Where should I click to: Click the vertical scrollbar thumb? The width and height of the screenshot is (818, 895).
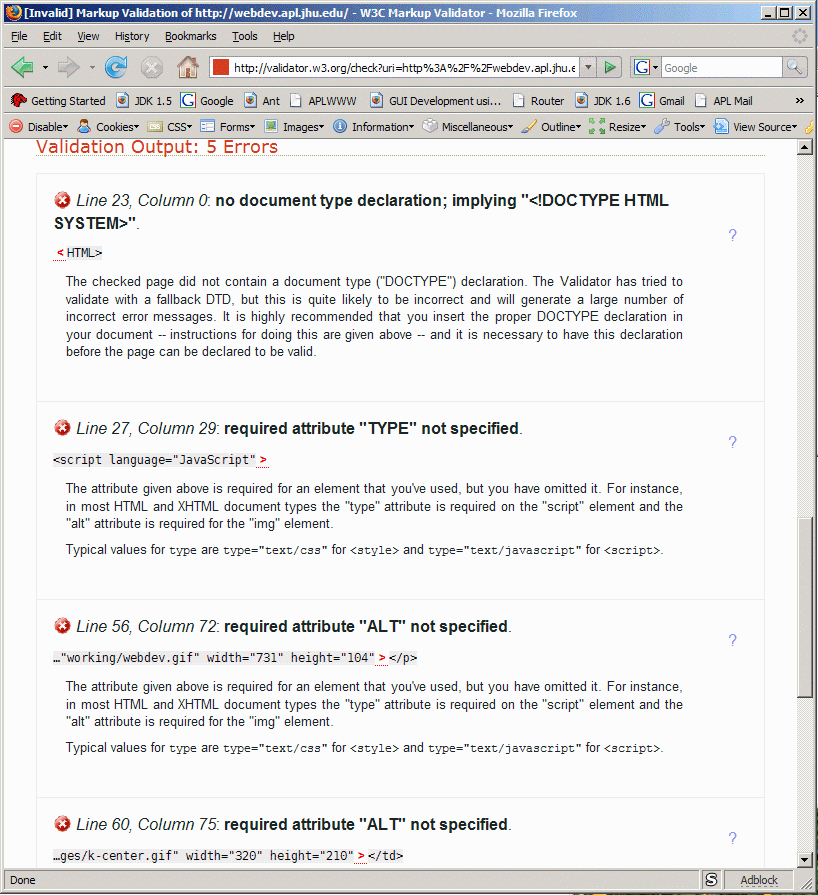tap(804, 607)
